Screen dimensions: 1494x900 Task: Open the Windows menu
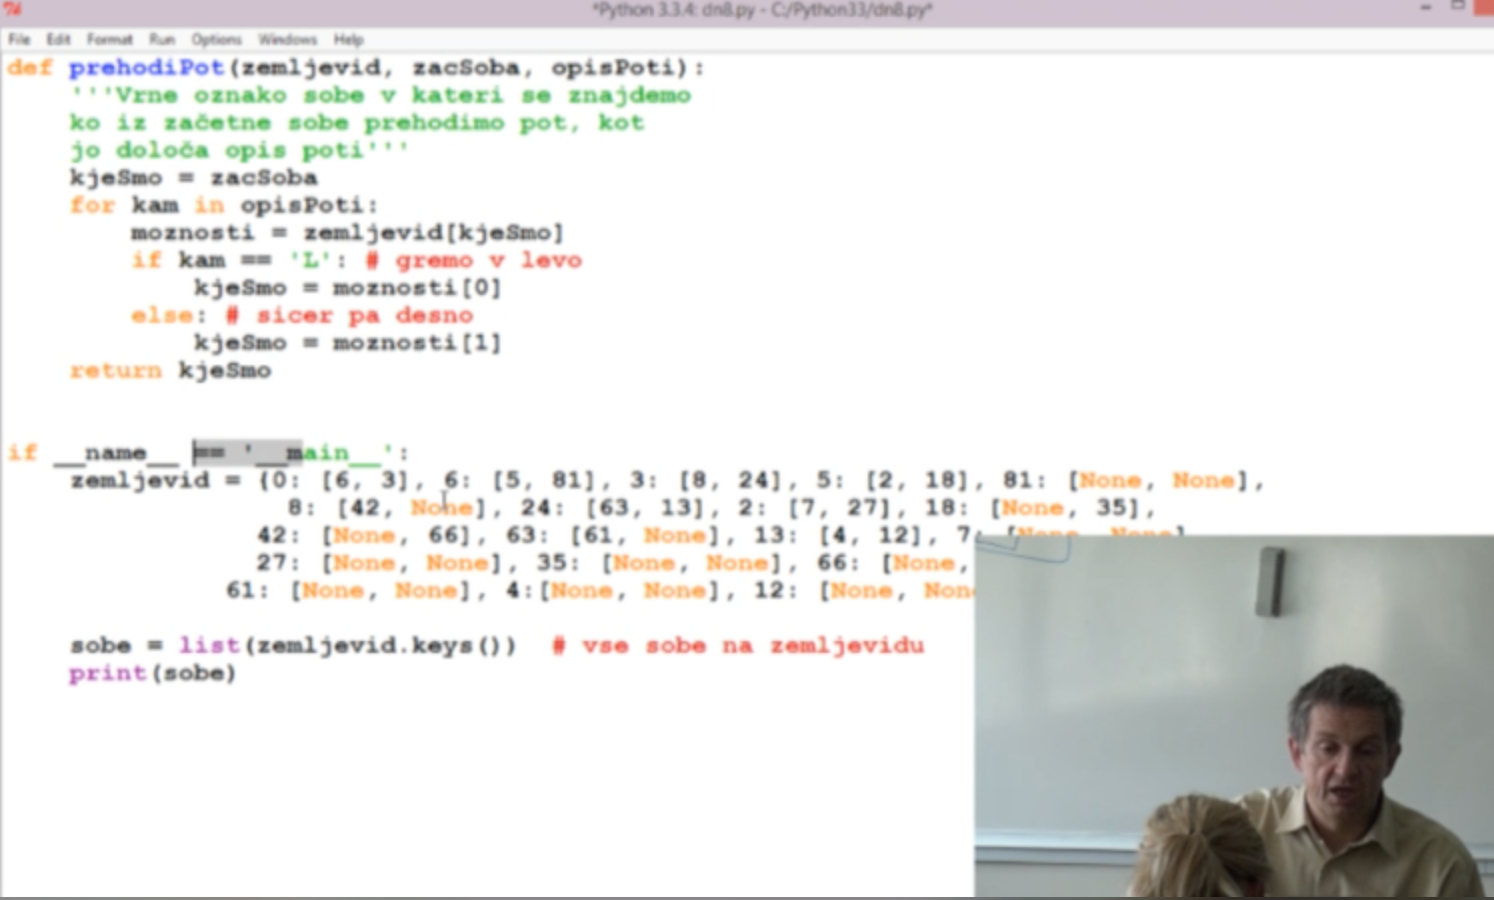[x=287, y=40]
